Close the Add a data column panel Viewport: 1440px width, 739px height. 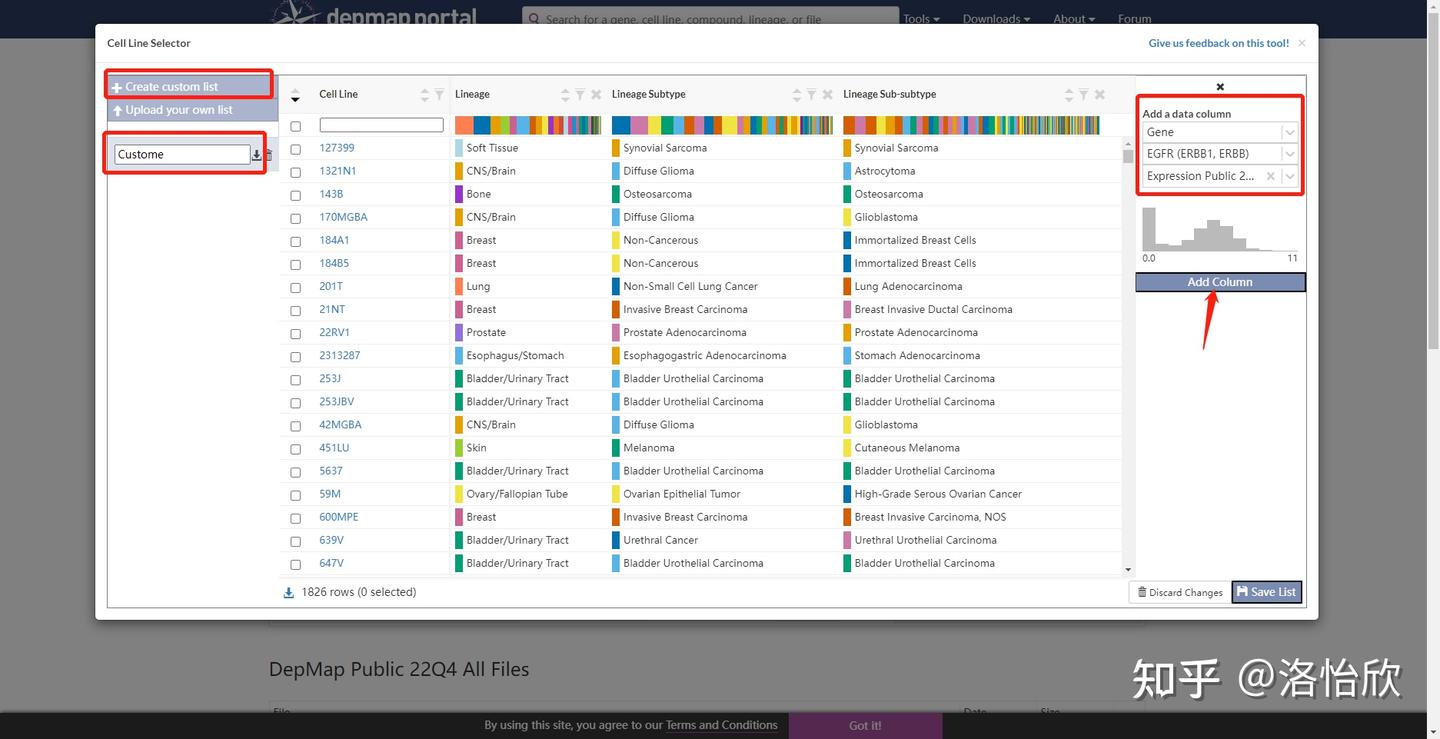pyautogui.click(x=1220, y=87)
